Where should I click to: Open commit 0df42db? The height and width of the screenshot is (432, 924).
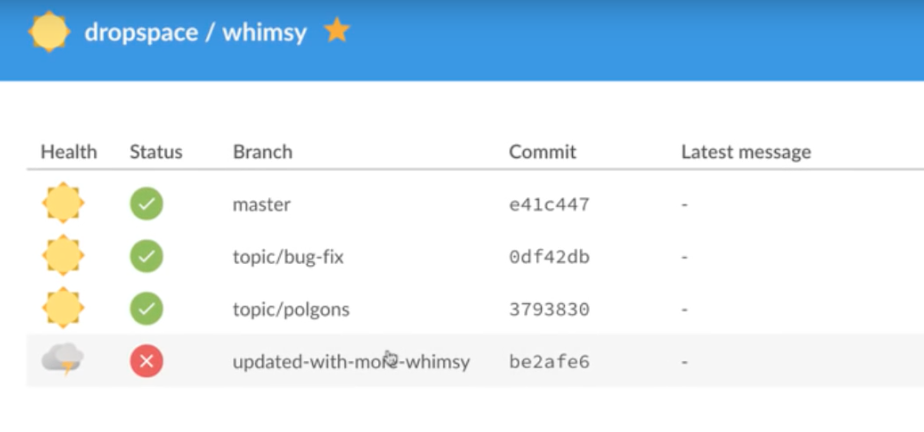549,257
